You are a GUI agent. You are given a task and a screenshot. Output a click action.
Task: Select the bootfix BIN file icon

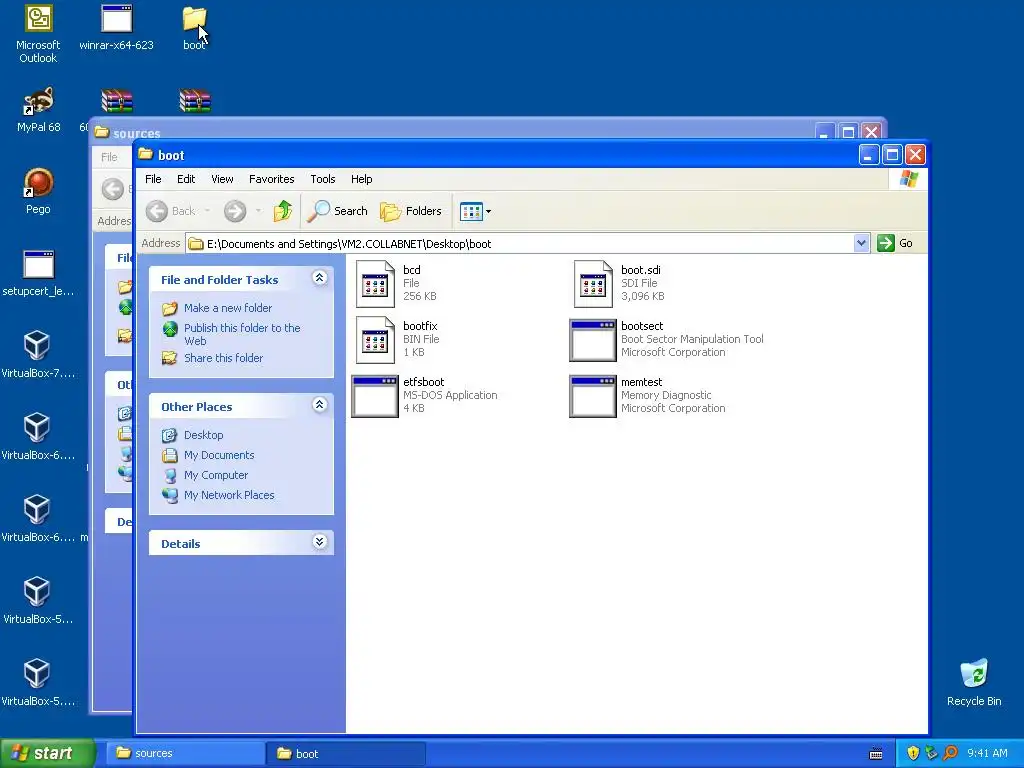[375, 340]
